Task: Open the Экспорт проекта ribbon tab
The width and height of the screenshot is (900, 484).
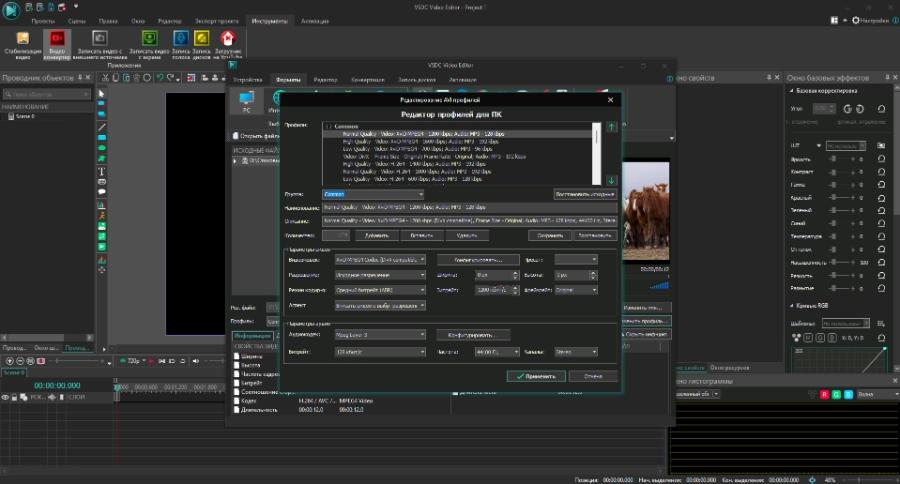Action: point(216,21)
